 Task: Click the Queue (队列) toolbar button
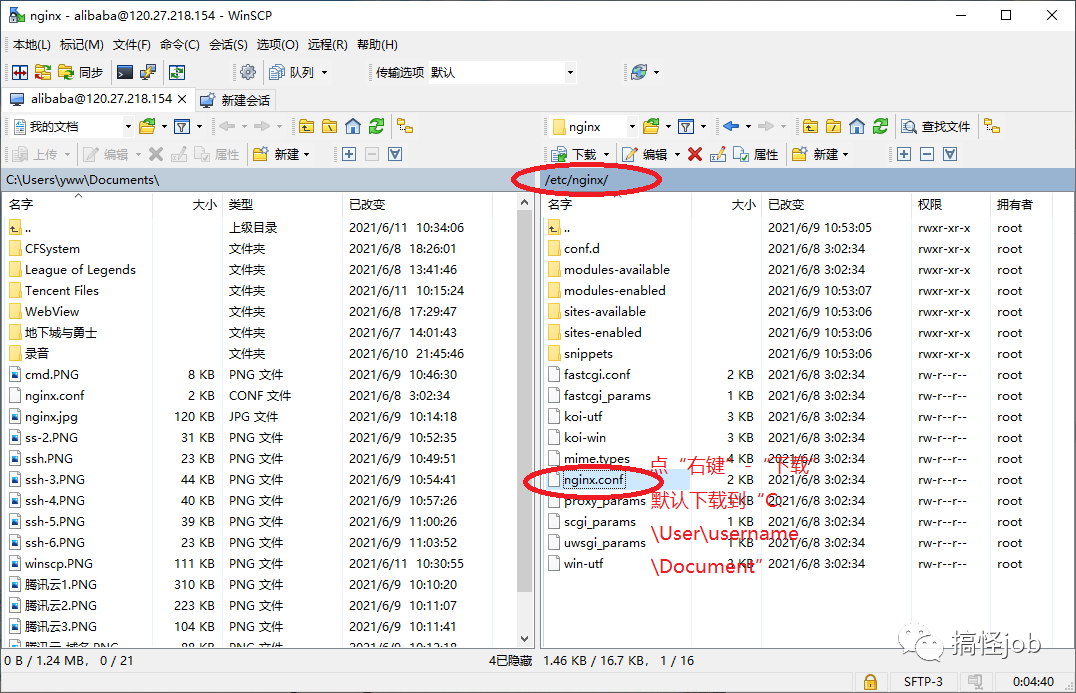[x=292, y=72]
